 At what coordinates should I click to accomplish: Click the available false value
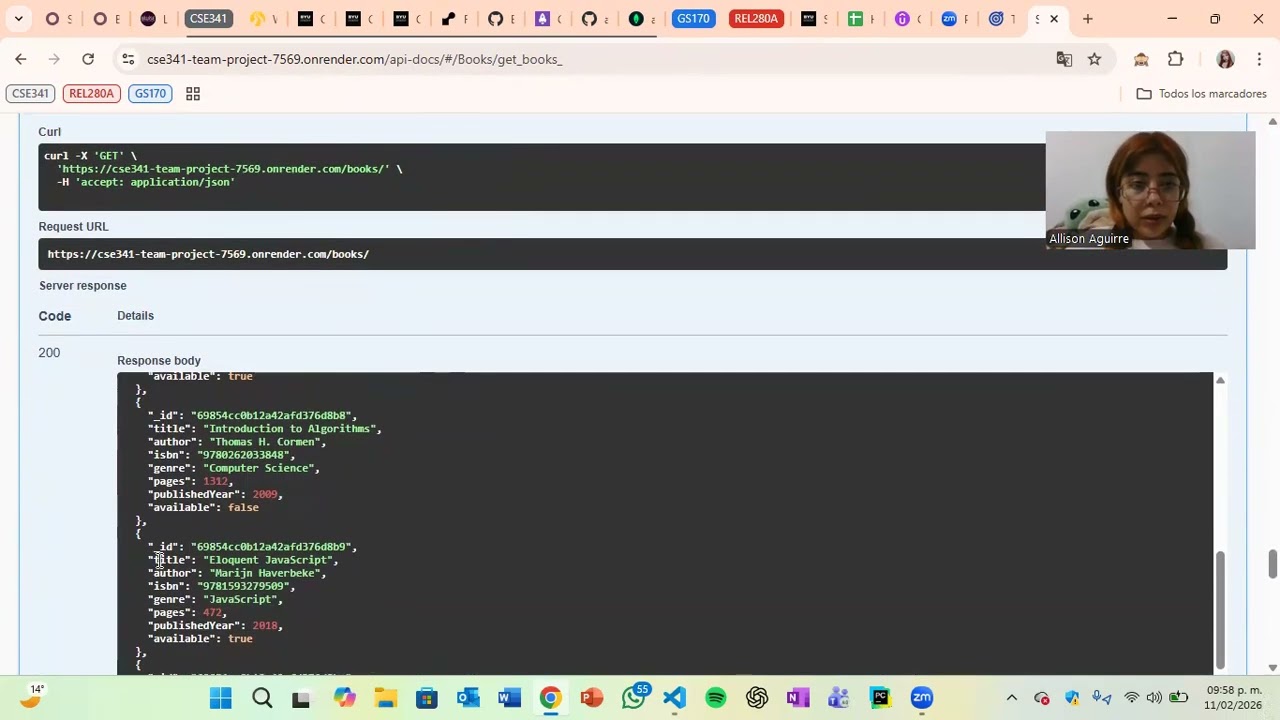click(x=243, y=507)
